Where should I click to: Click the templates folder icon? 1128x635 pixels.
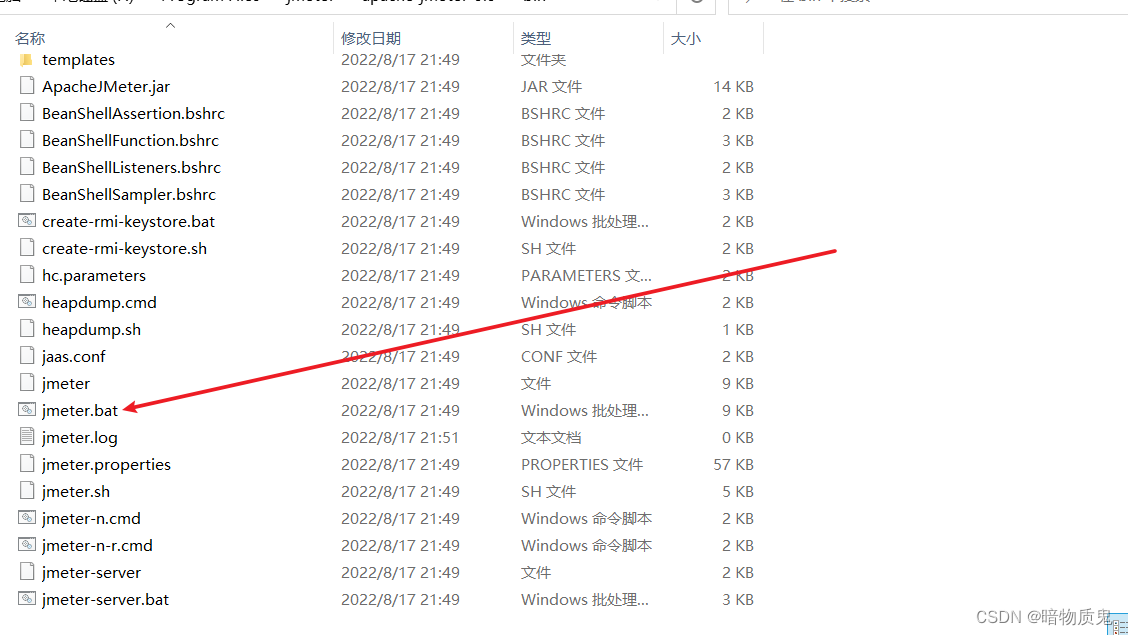[27, 60]
